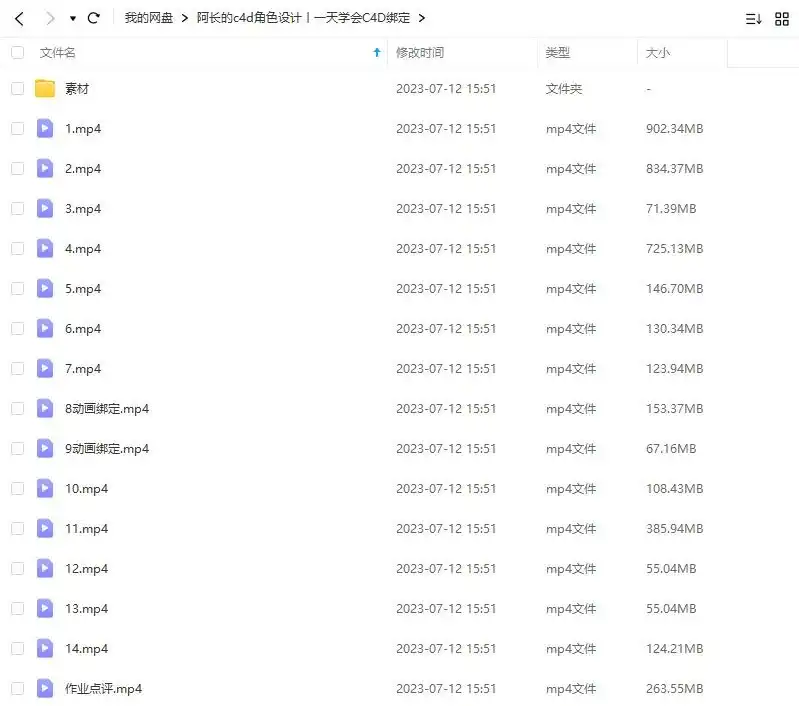Check the box for 8动画绑定.mp4
Viewport: 799px width, 706px height.
(x=17, y=409)
